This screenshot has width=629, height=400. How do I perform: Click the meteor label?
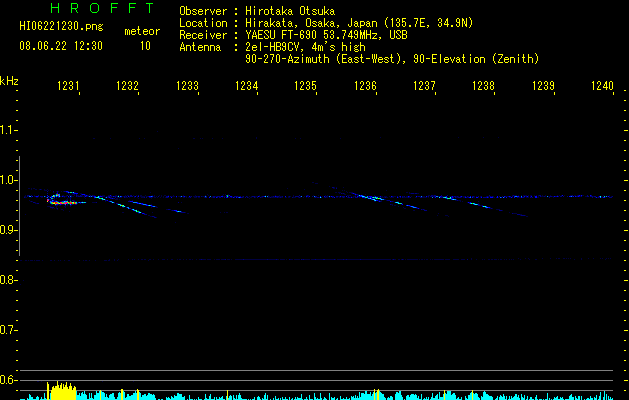[x=142, y=31]
